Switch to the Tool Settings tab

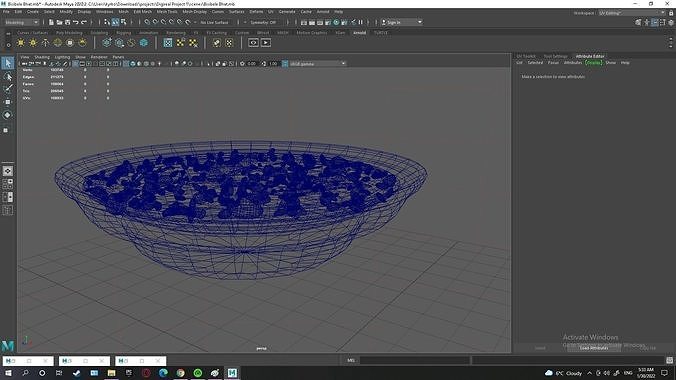[555, 56]
